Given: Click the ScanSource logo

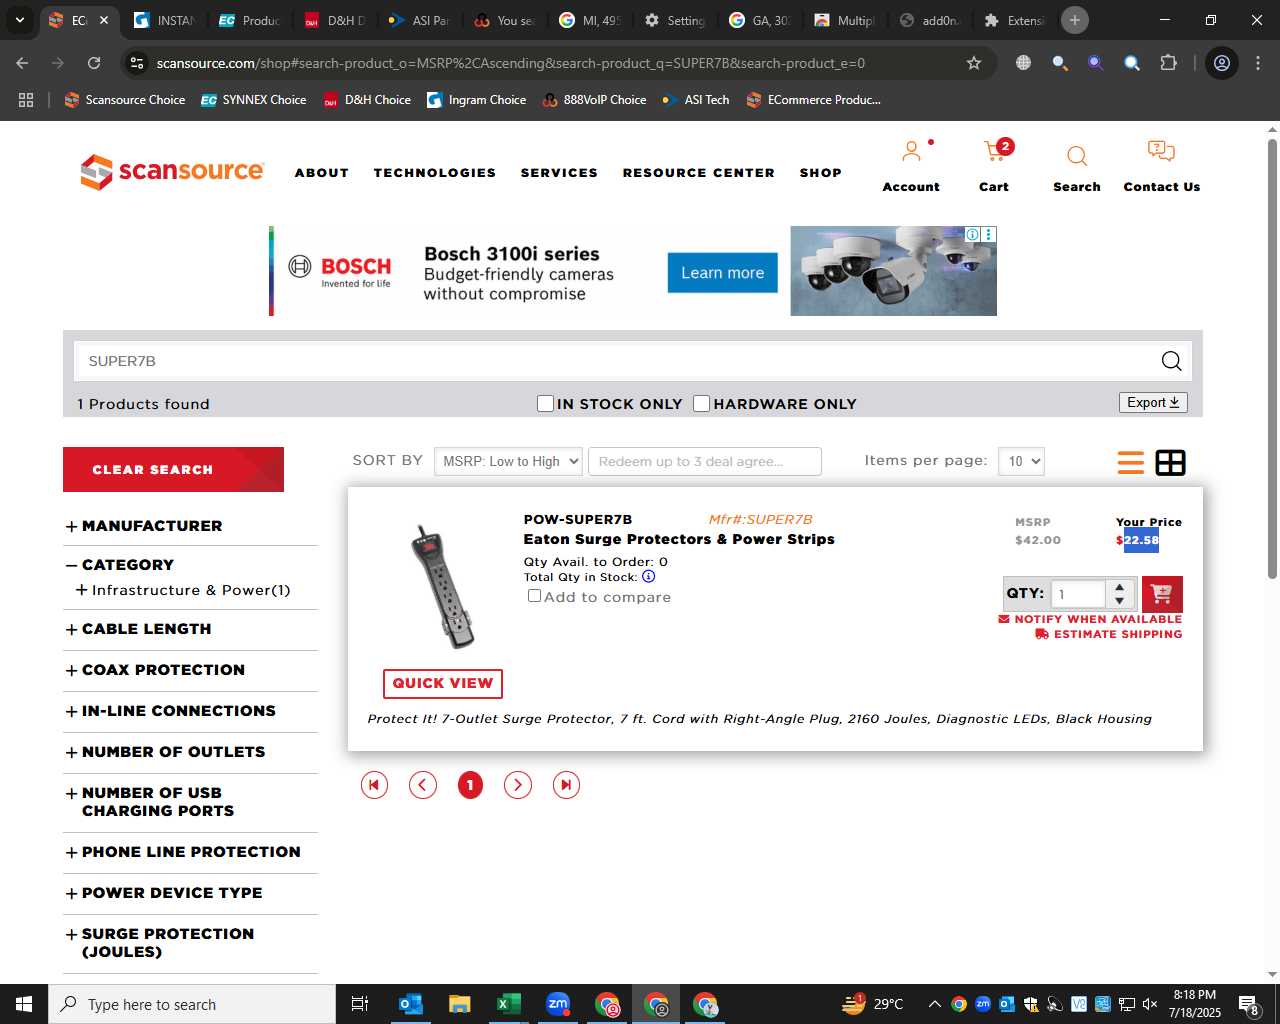Looking at the screenshot, I should point(172,172).
